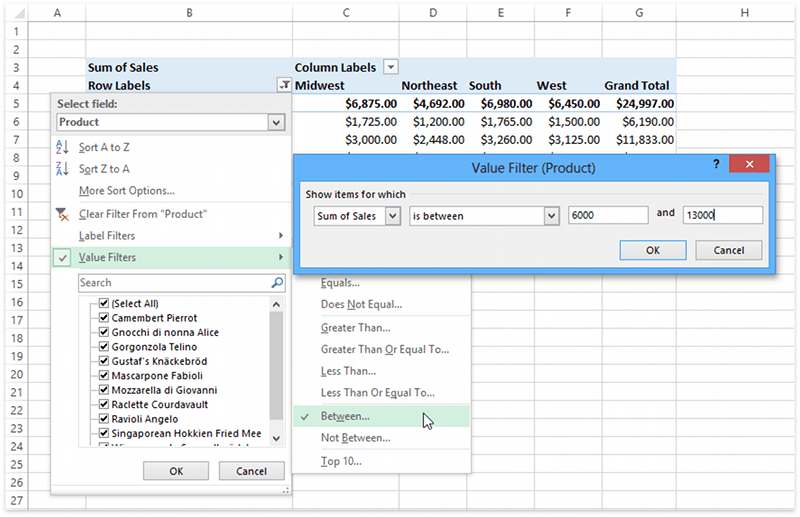Select row 27 header
Image resolution: width=800 pixels, height=517 pixels.
pyautogui.click(x=16, y=500)
